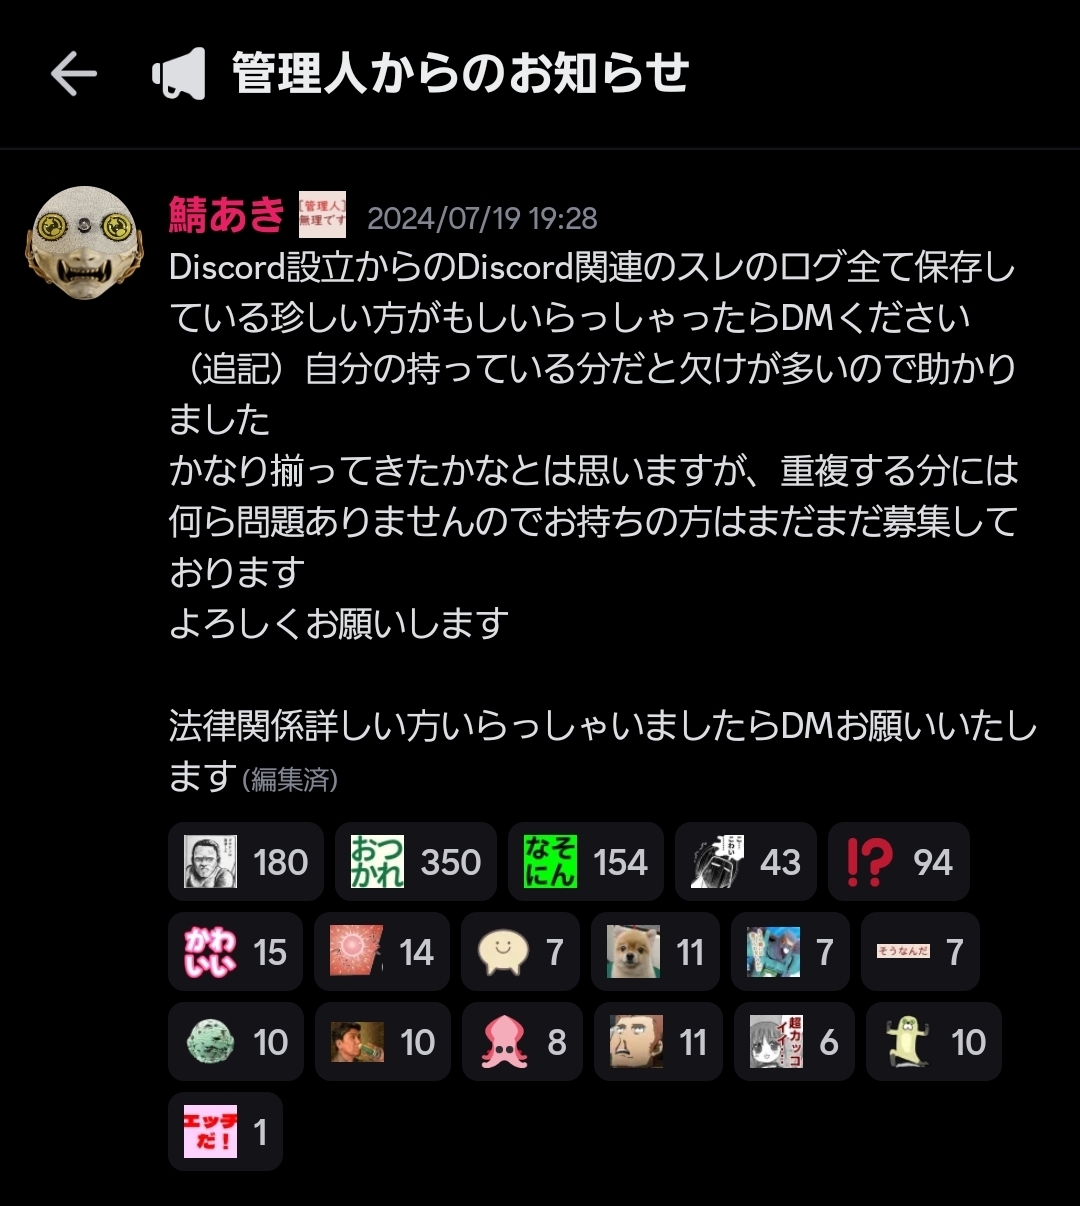Go back using the left arrow
1080x1206 pixels.
point(73,74)
